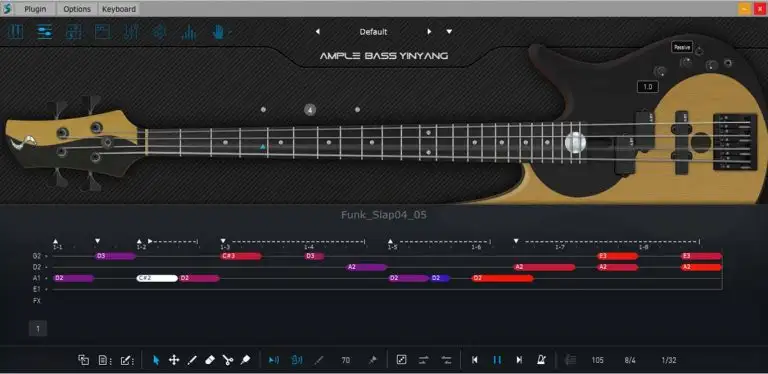Skip forward with the next button
The image size is (768, 374).
(519, 360)
